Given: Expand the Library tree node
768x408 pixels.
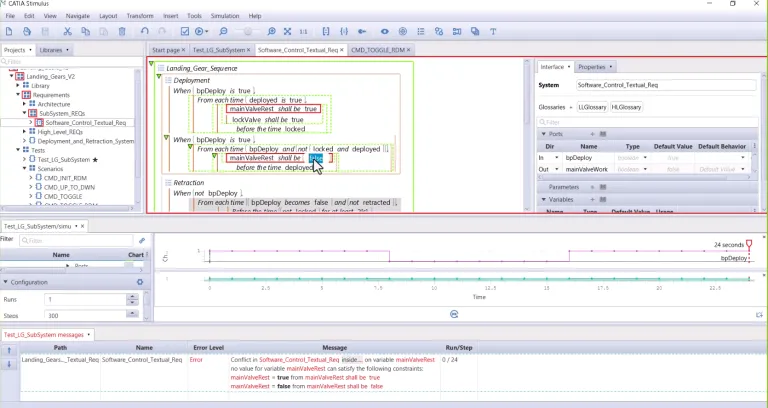Looking at the screenshot, I should 18,86.
